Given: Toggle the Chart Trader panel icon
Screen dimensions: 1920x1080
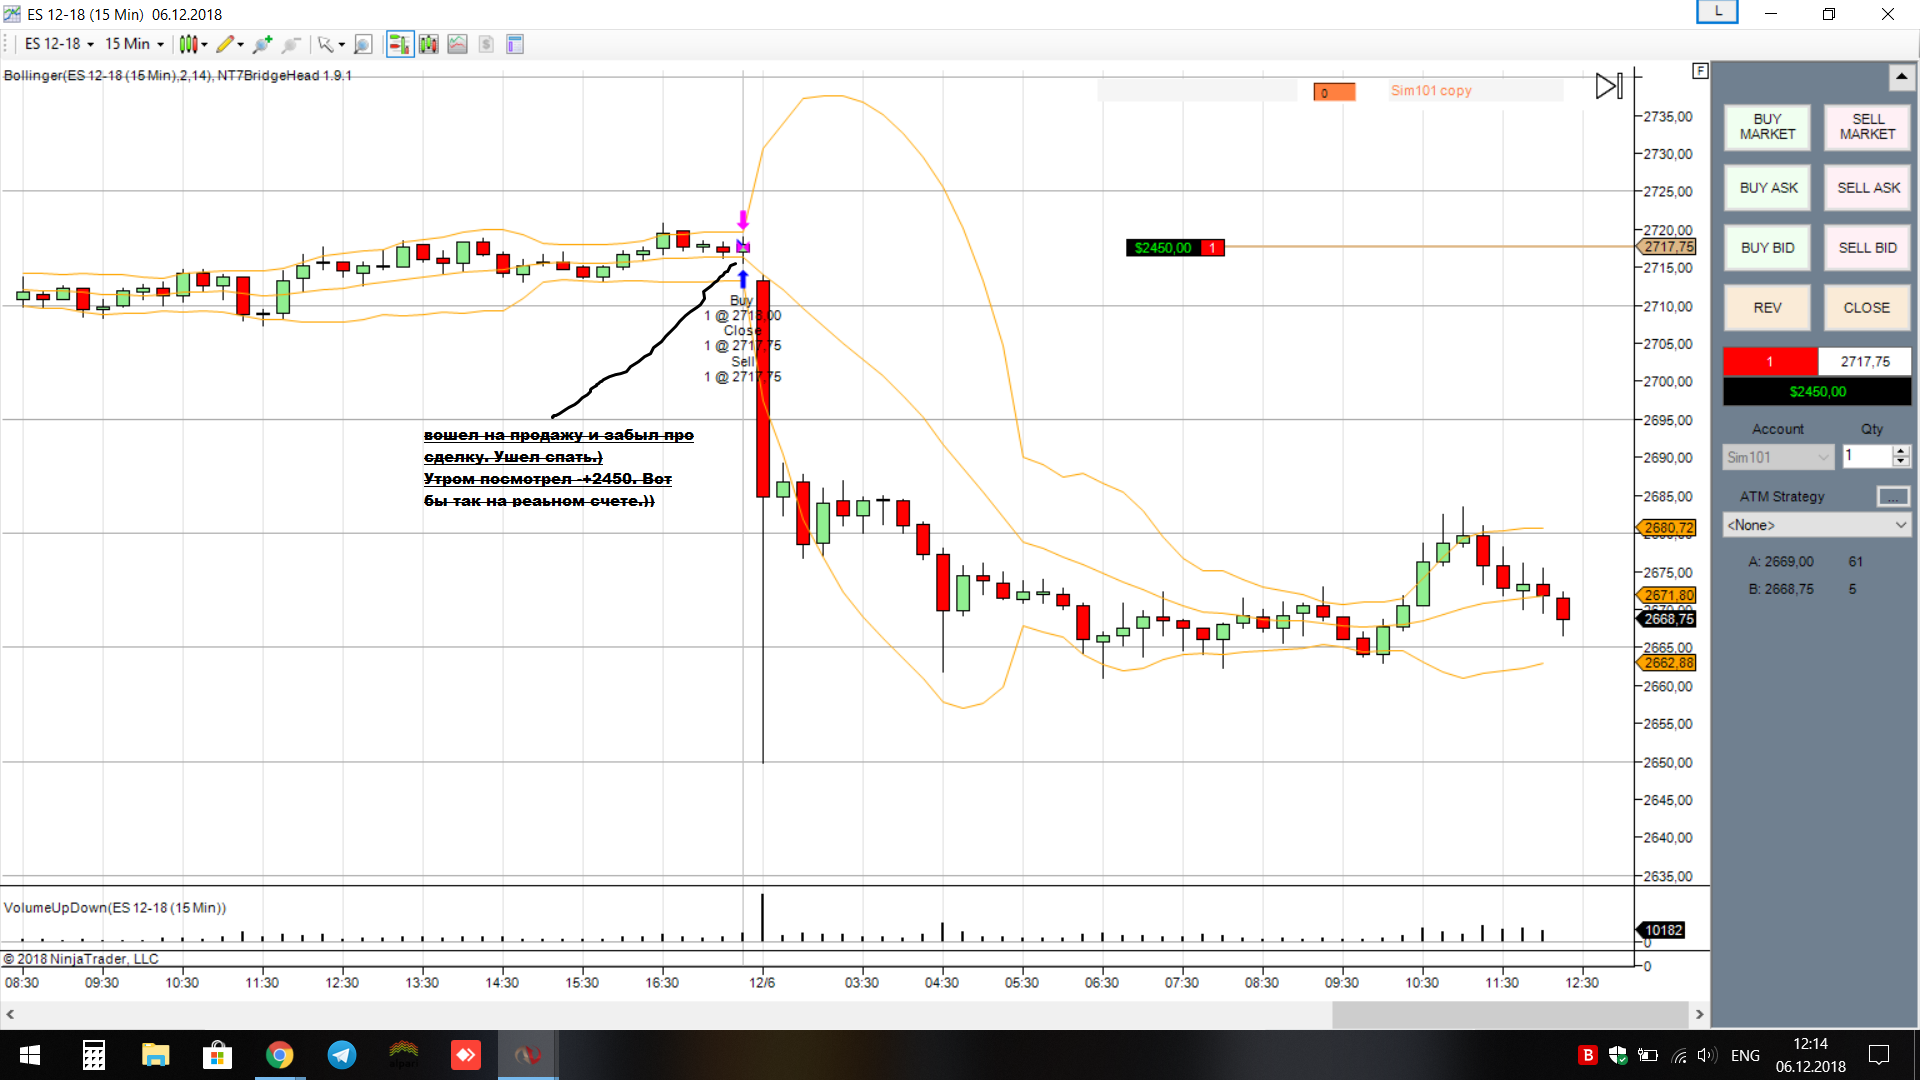Looking at the screenshot, I should tap(400, 44).
